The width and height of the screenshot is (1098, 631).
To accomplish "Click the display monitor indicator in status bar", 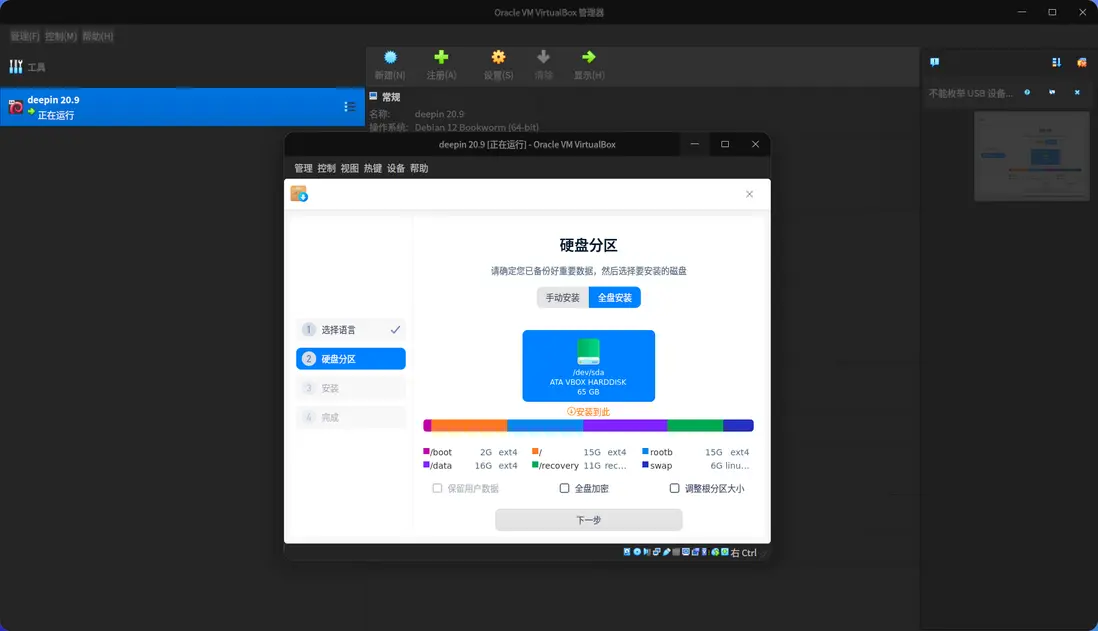I will [686, 552].
